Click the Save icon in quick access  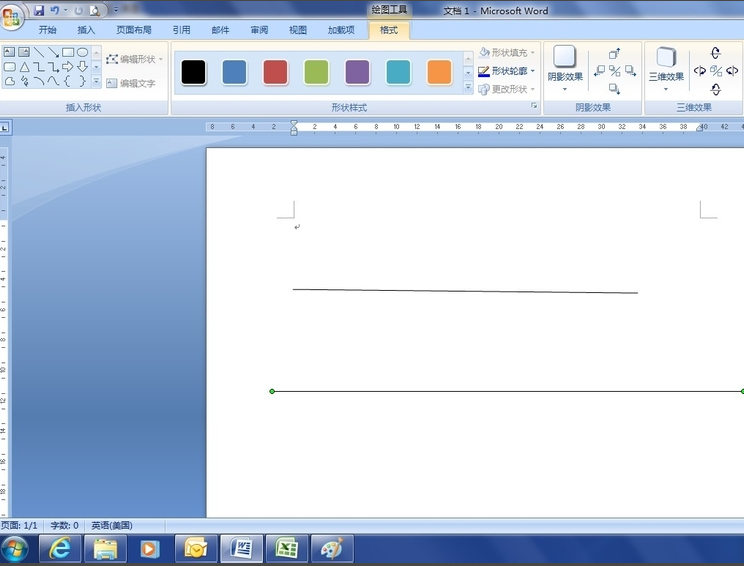[39, 10]
